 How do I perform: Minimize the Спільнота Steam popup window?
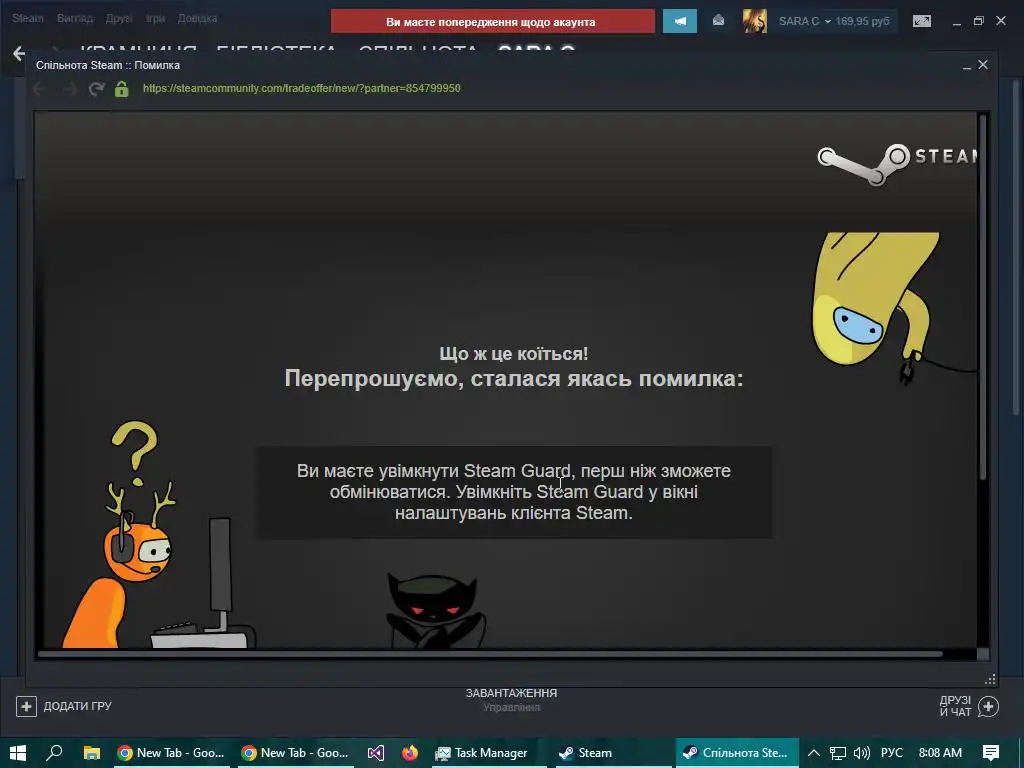[966, 66]
